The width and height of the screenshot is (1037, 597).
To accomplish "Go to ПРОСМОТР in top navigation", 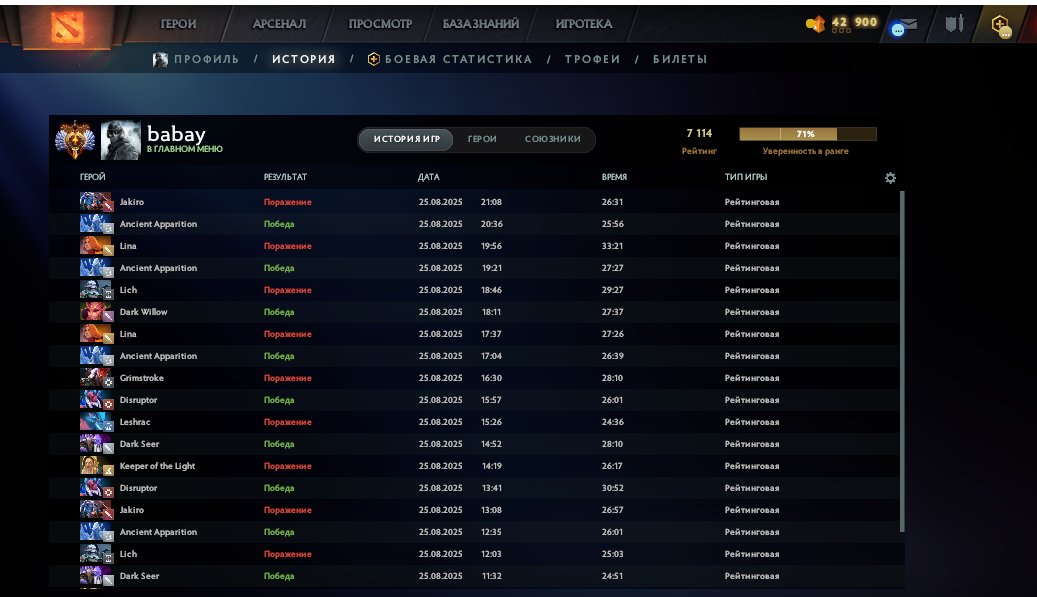I will tap(380, 24).
